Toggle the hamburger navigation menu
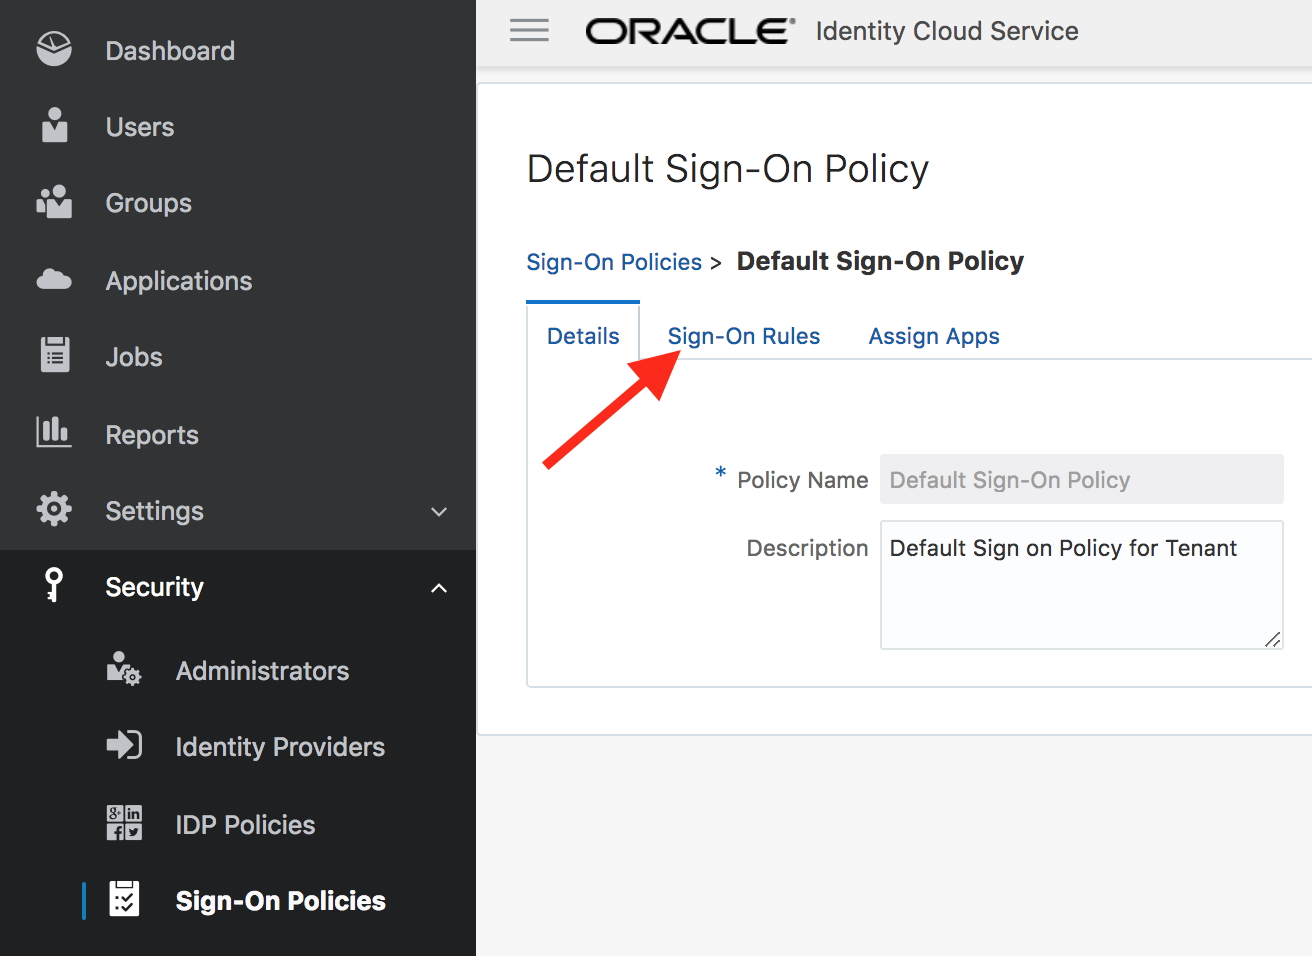The height and width of the screenshot is (956, 1312). (529, 31)
